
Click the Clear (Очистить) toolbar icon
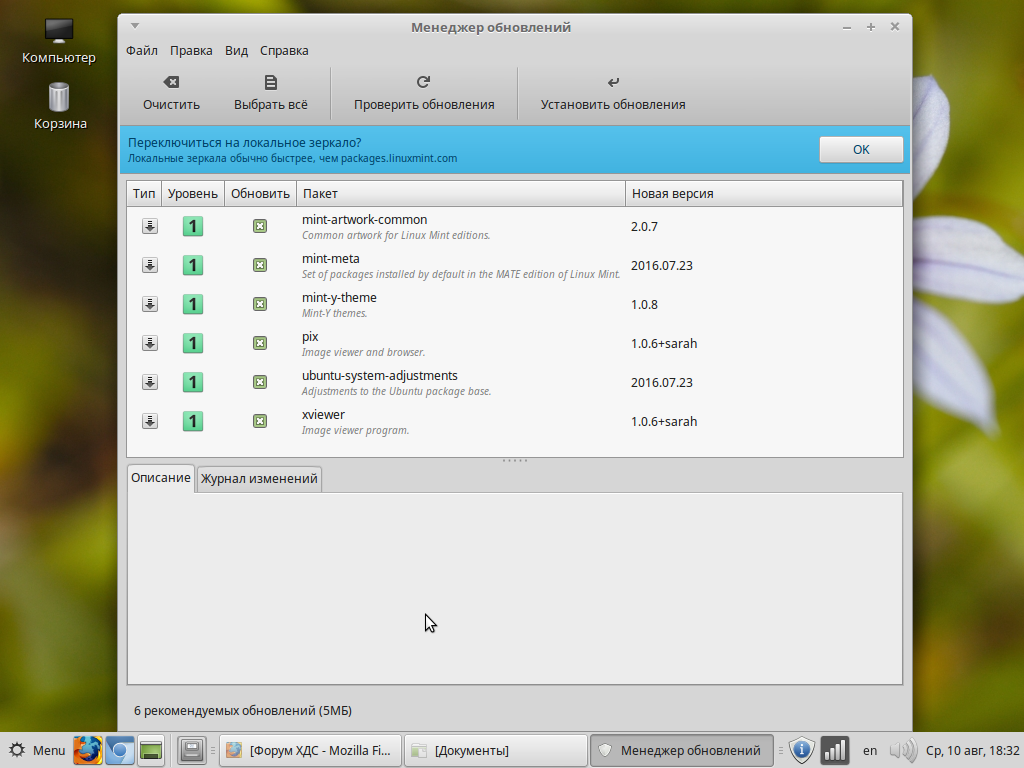pos(171,83)
